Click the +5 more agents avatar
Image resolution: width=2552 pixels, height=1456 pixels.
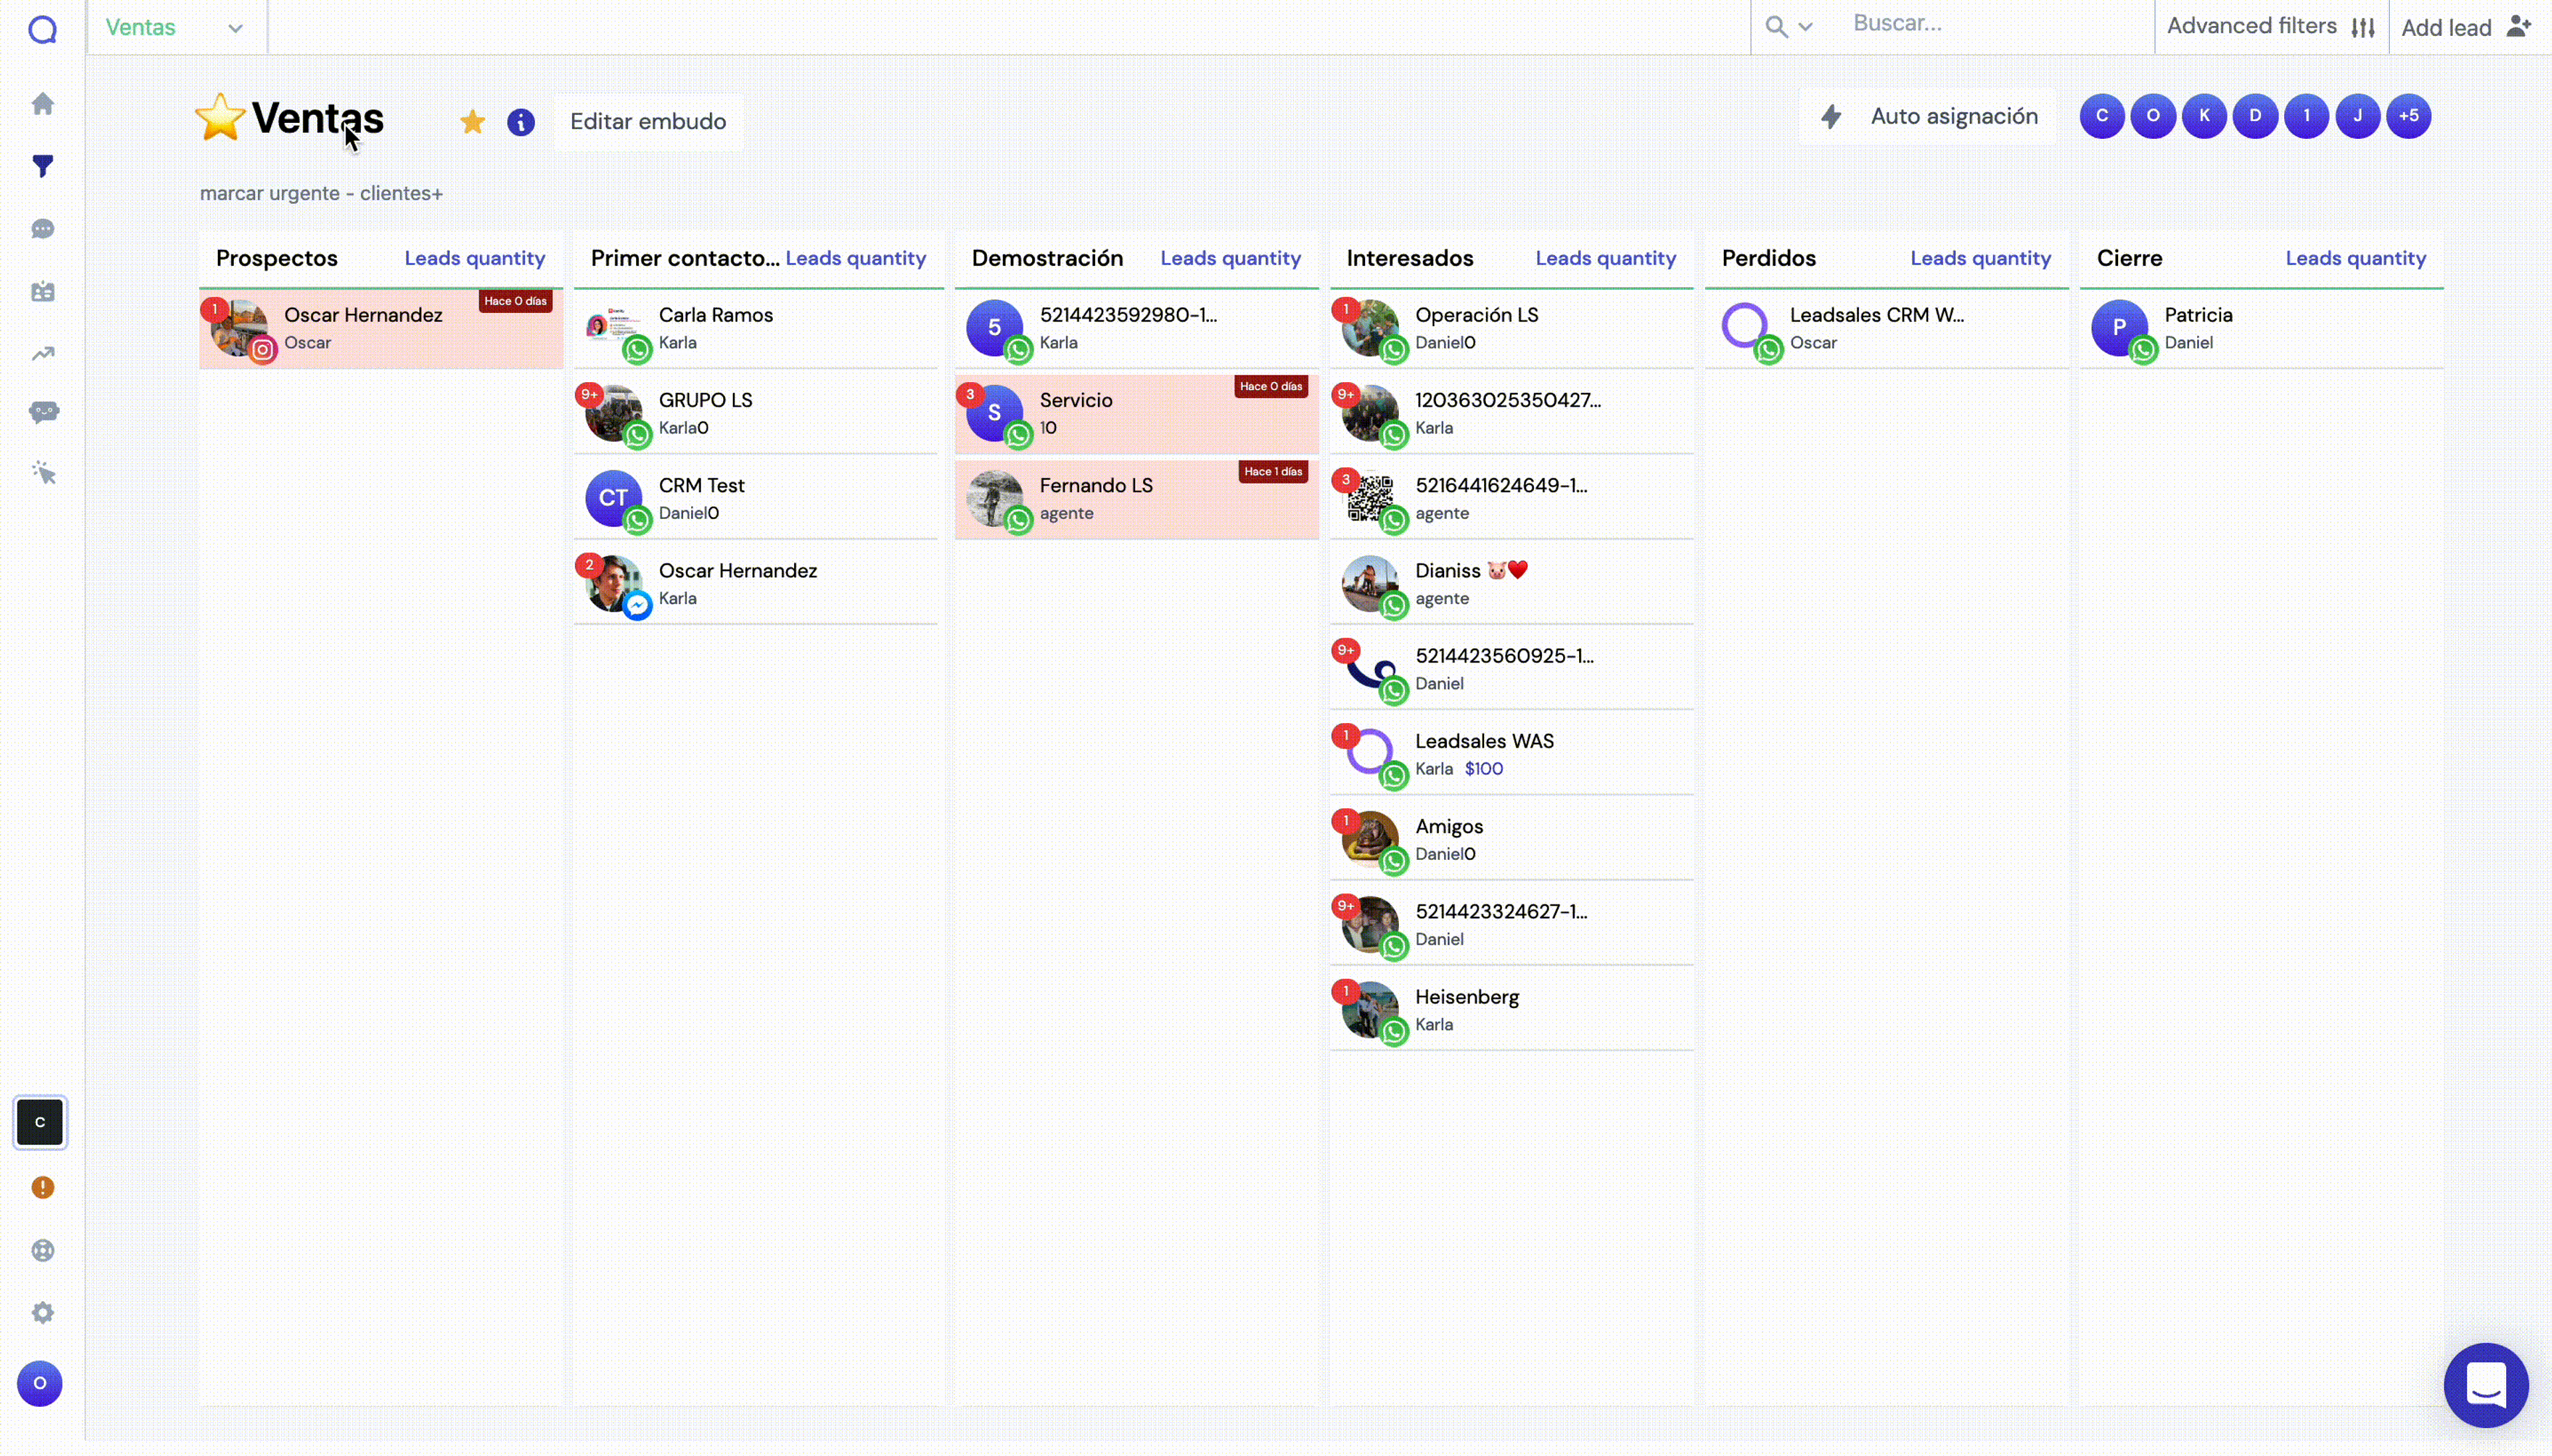[x=2409, y=116]
